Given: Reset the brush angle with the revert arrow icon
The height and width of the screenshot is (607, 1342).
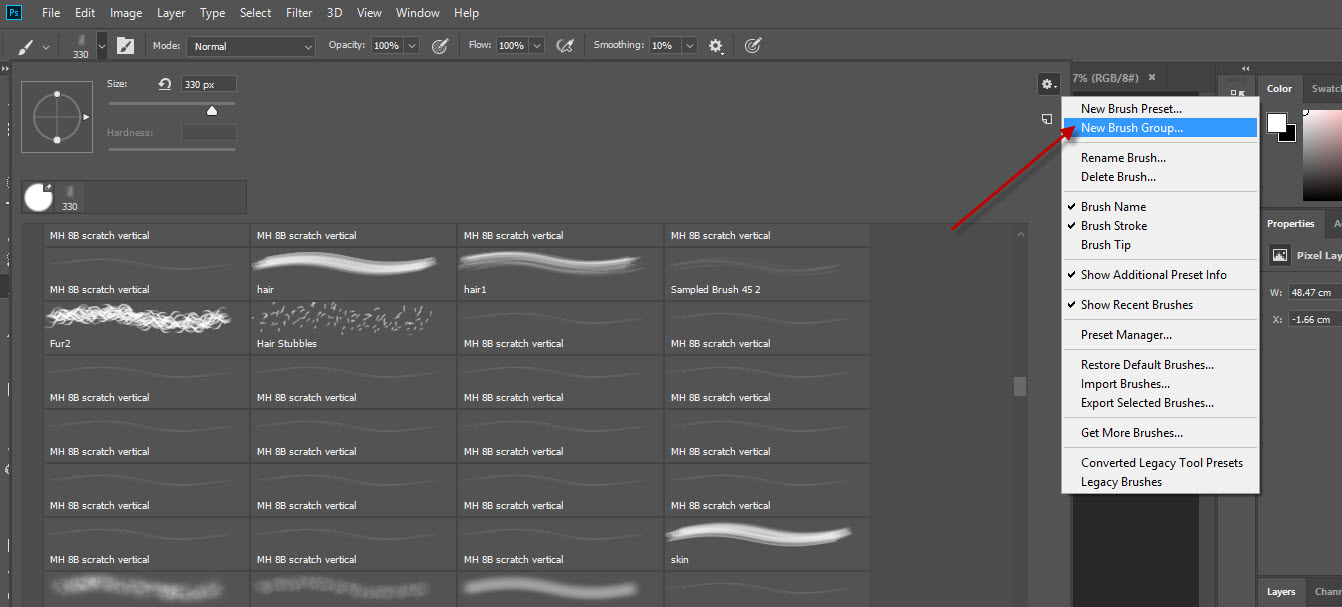Looking at the screenshot, I should (166, 84).
